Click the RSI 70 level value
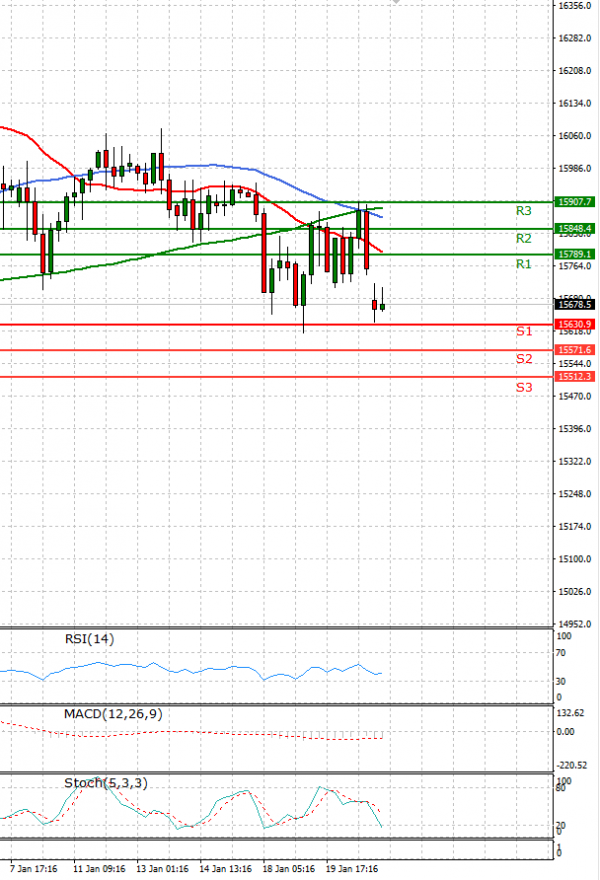Image resolution: width=600 pixels, height=880 pixels. coord(561,653)
